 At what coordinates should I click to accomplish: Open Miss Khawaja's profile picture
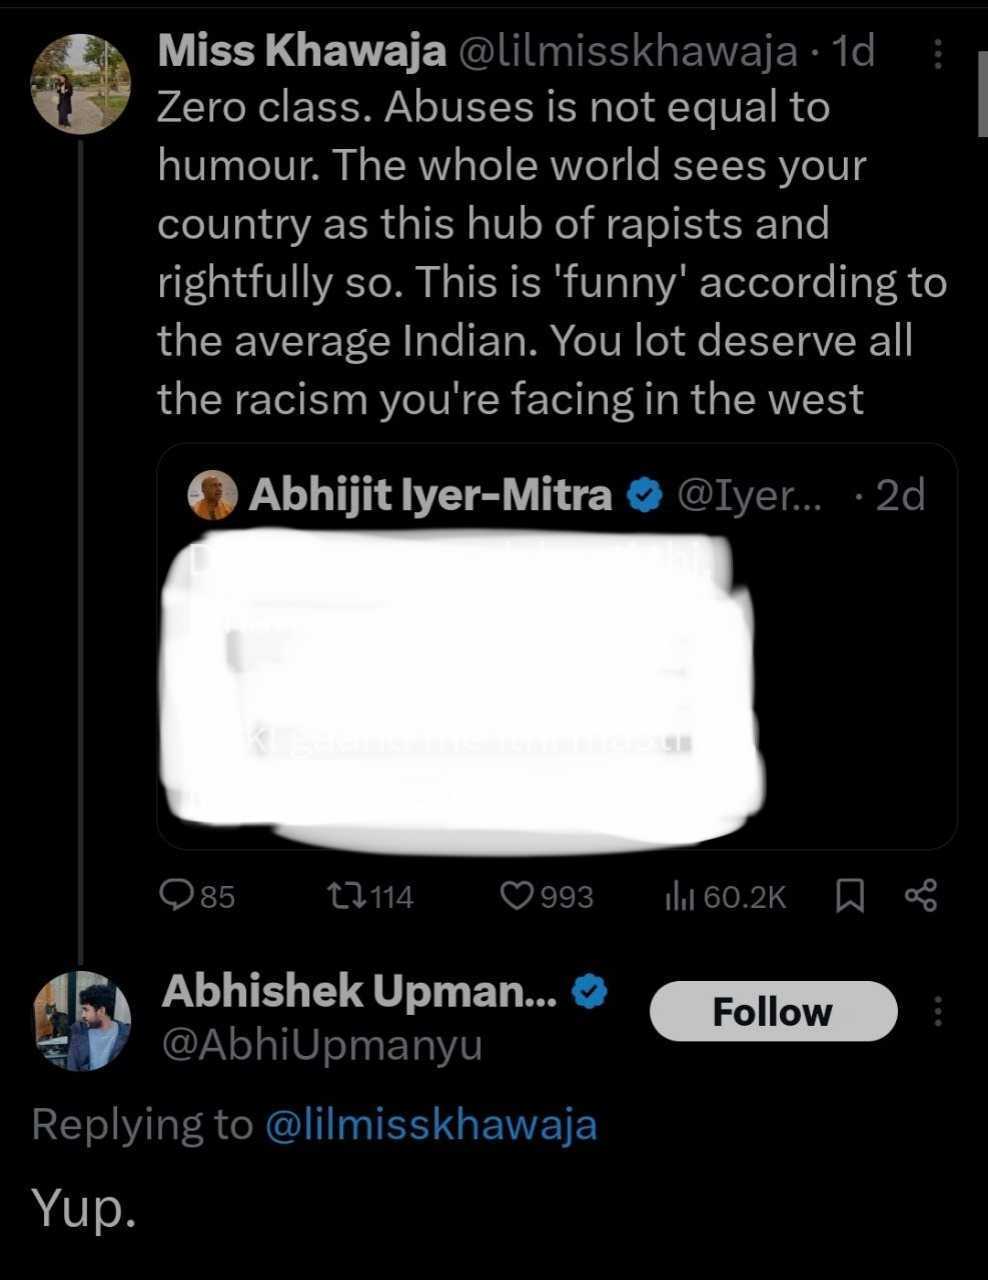[x=81, y=83]
